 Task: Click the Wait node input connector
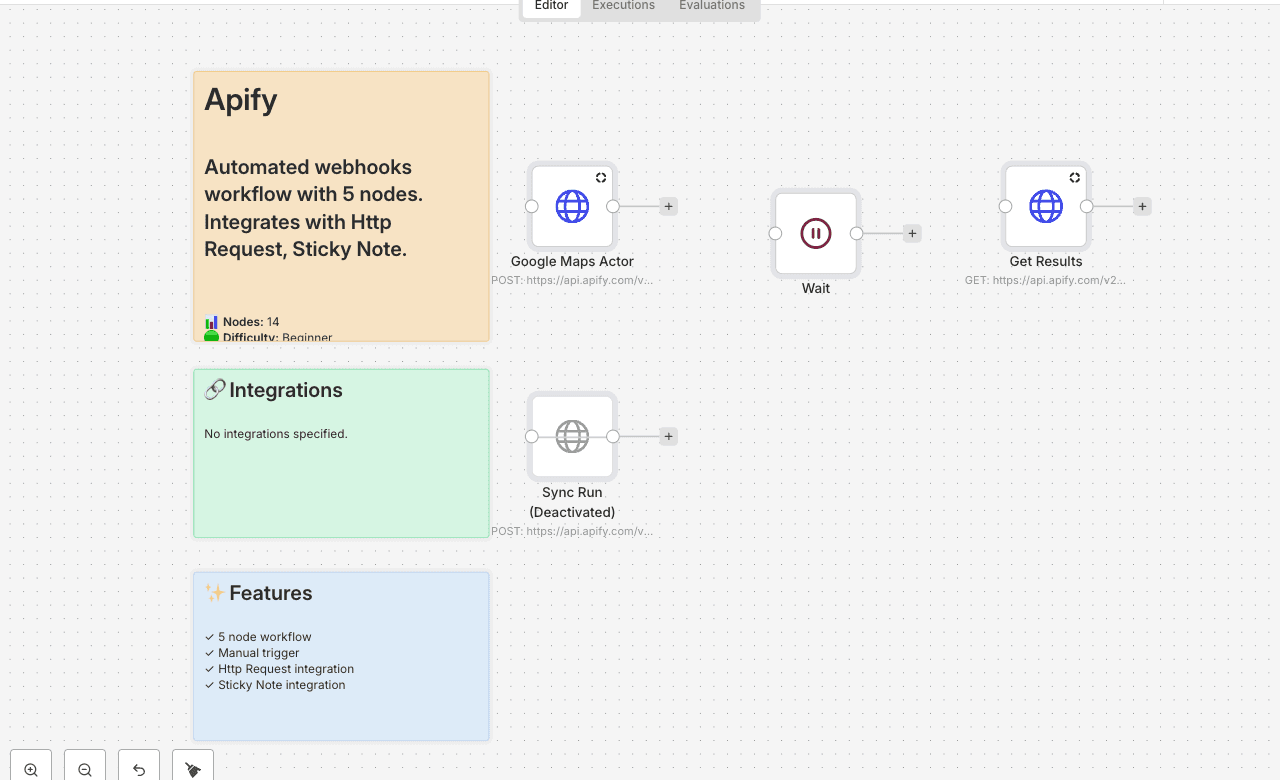point(775,234)
